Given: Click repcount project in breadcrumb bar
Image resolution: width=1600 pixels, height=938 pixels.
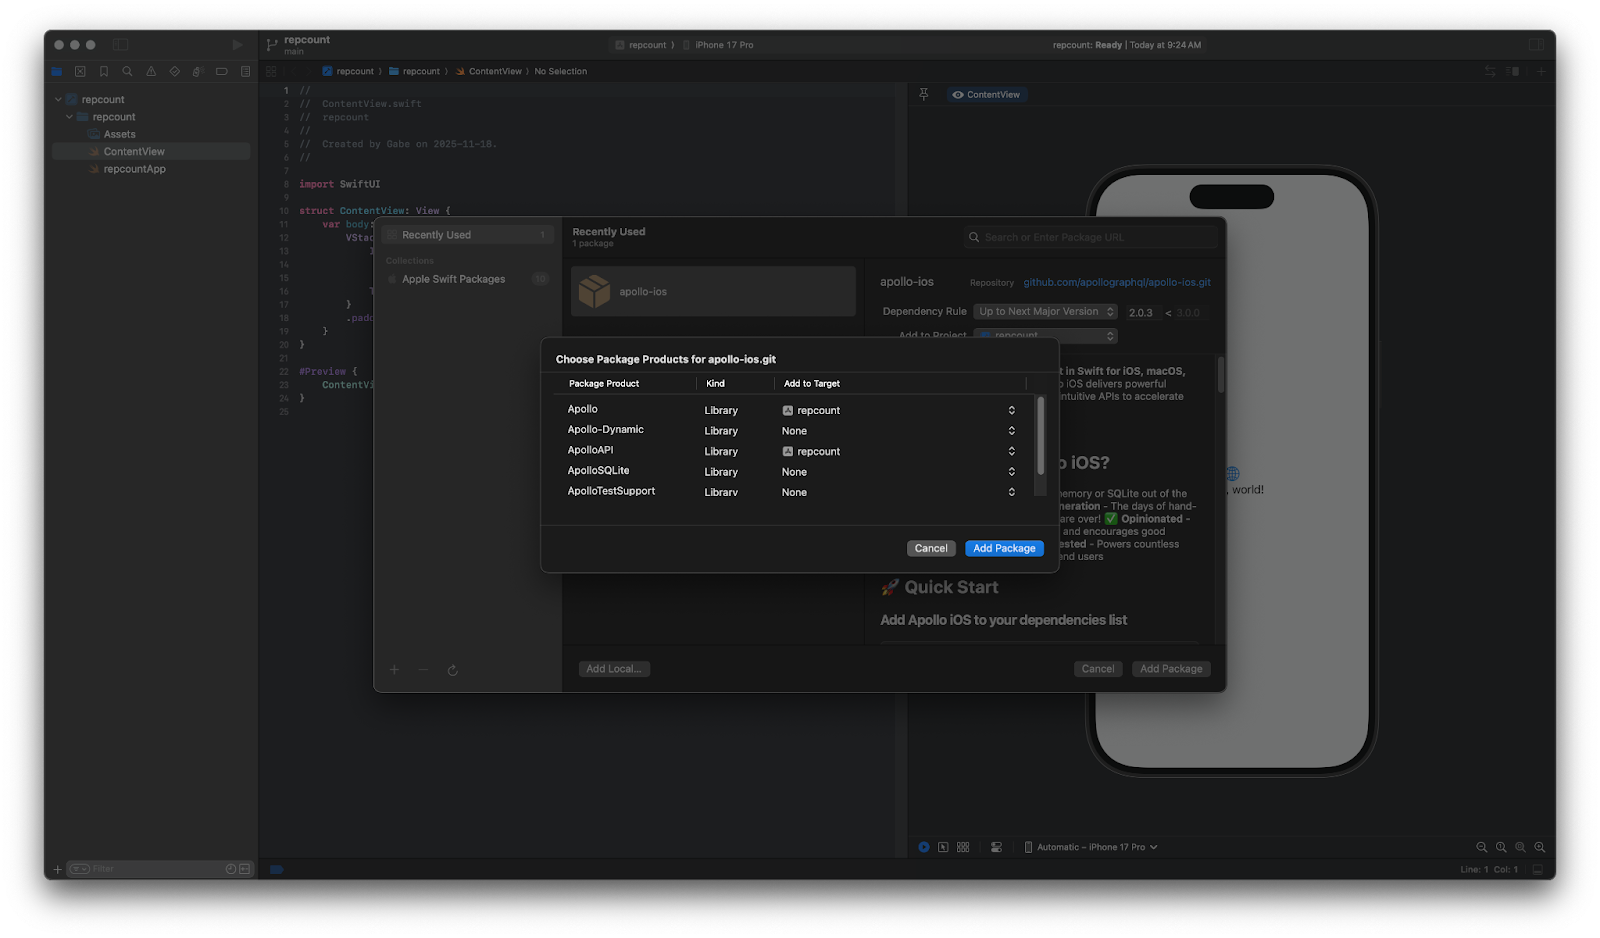Looking at the screenshot, I should coord(348,71).
